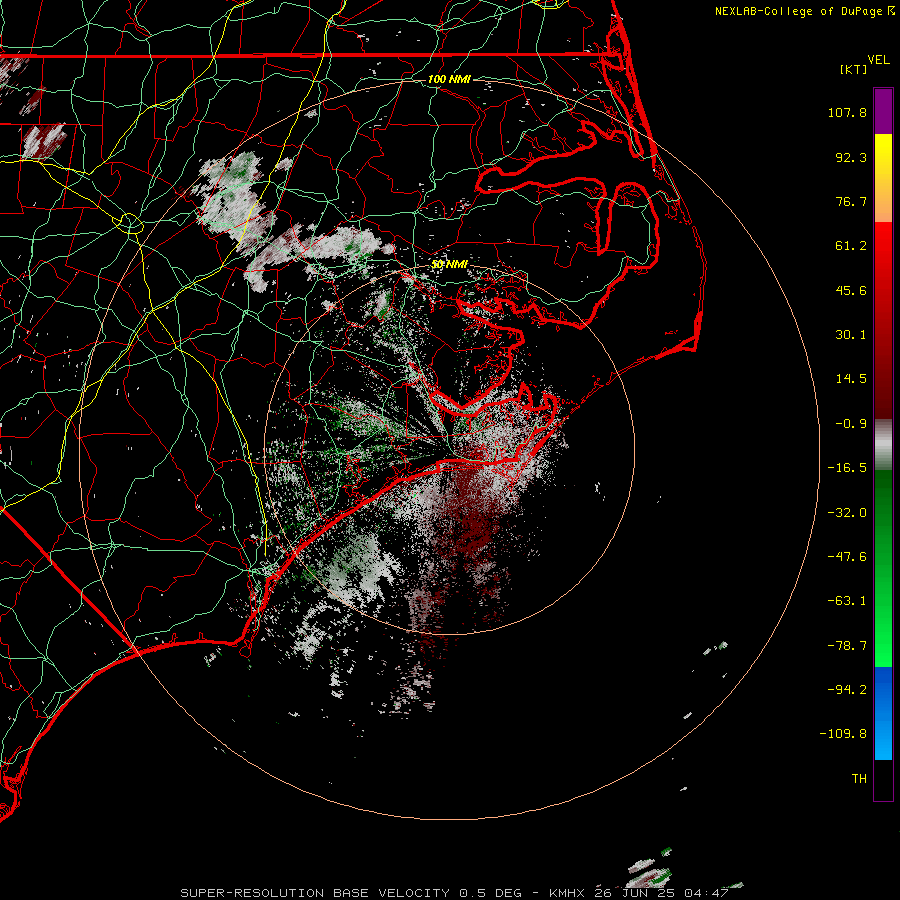
Task: Click the TH label on the legend
Action: [x=859, y=779]
